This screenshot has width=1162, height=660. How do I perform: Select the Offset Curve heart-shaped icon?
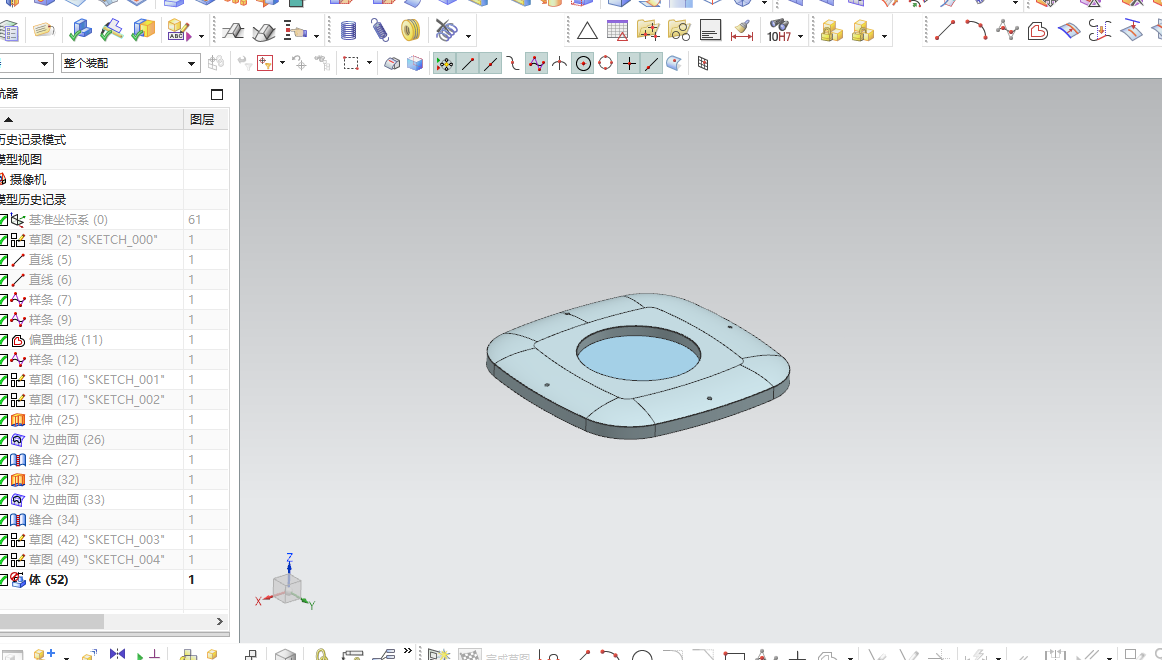point(1038,30)
